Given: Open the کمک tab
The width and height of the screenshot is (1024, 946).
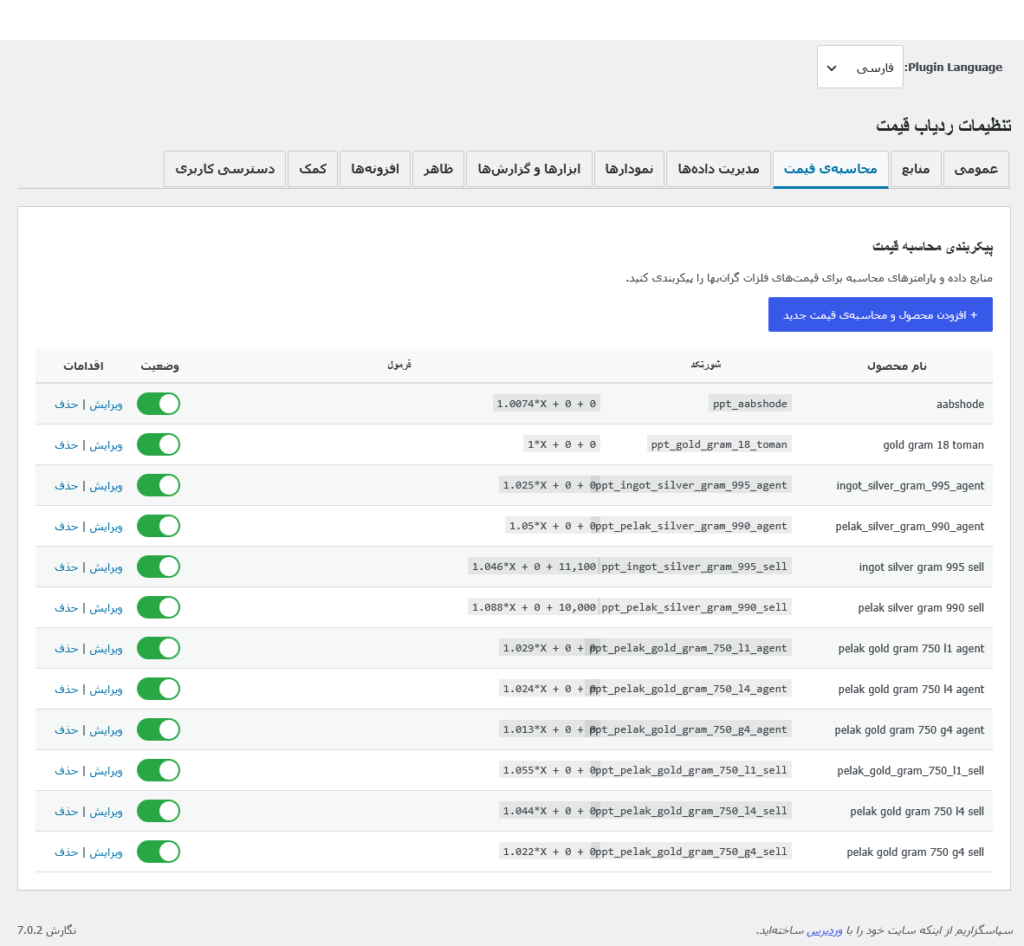Looking at the screenshot, I should [313, 169].
